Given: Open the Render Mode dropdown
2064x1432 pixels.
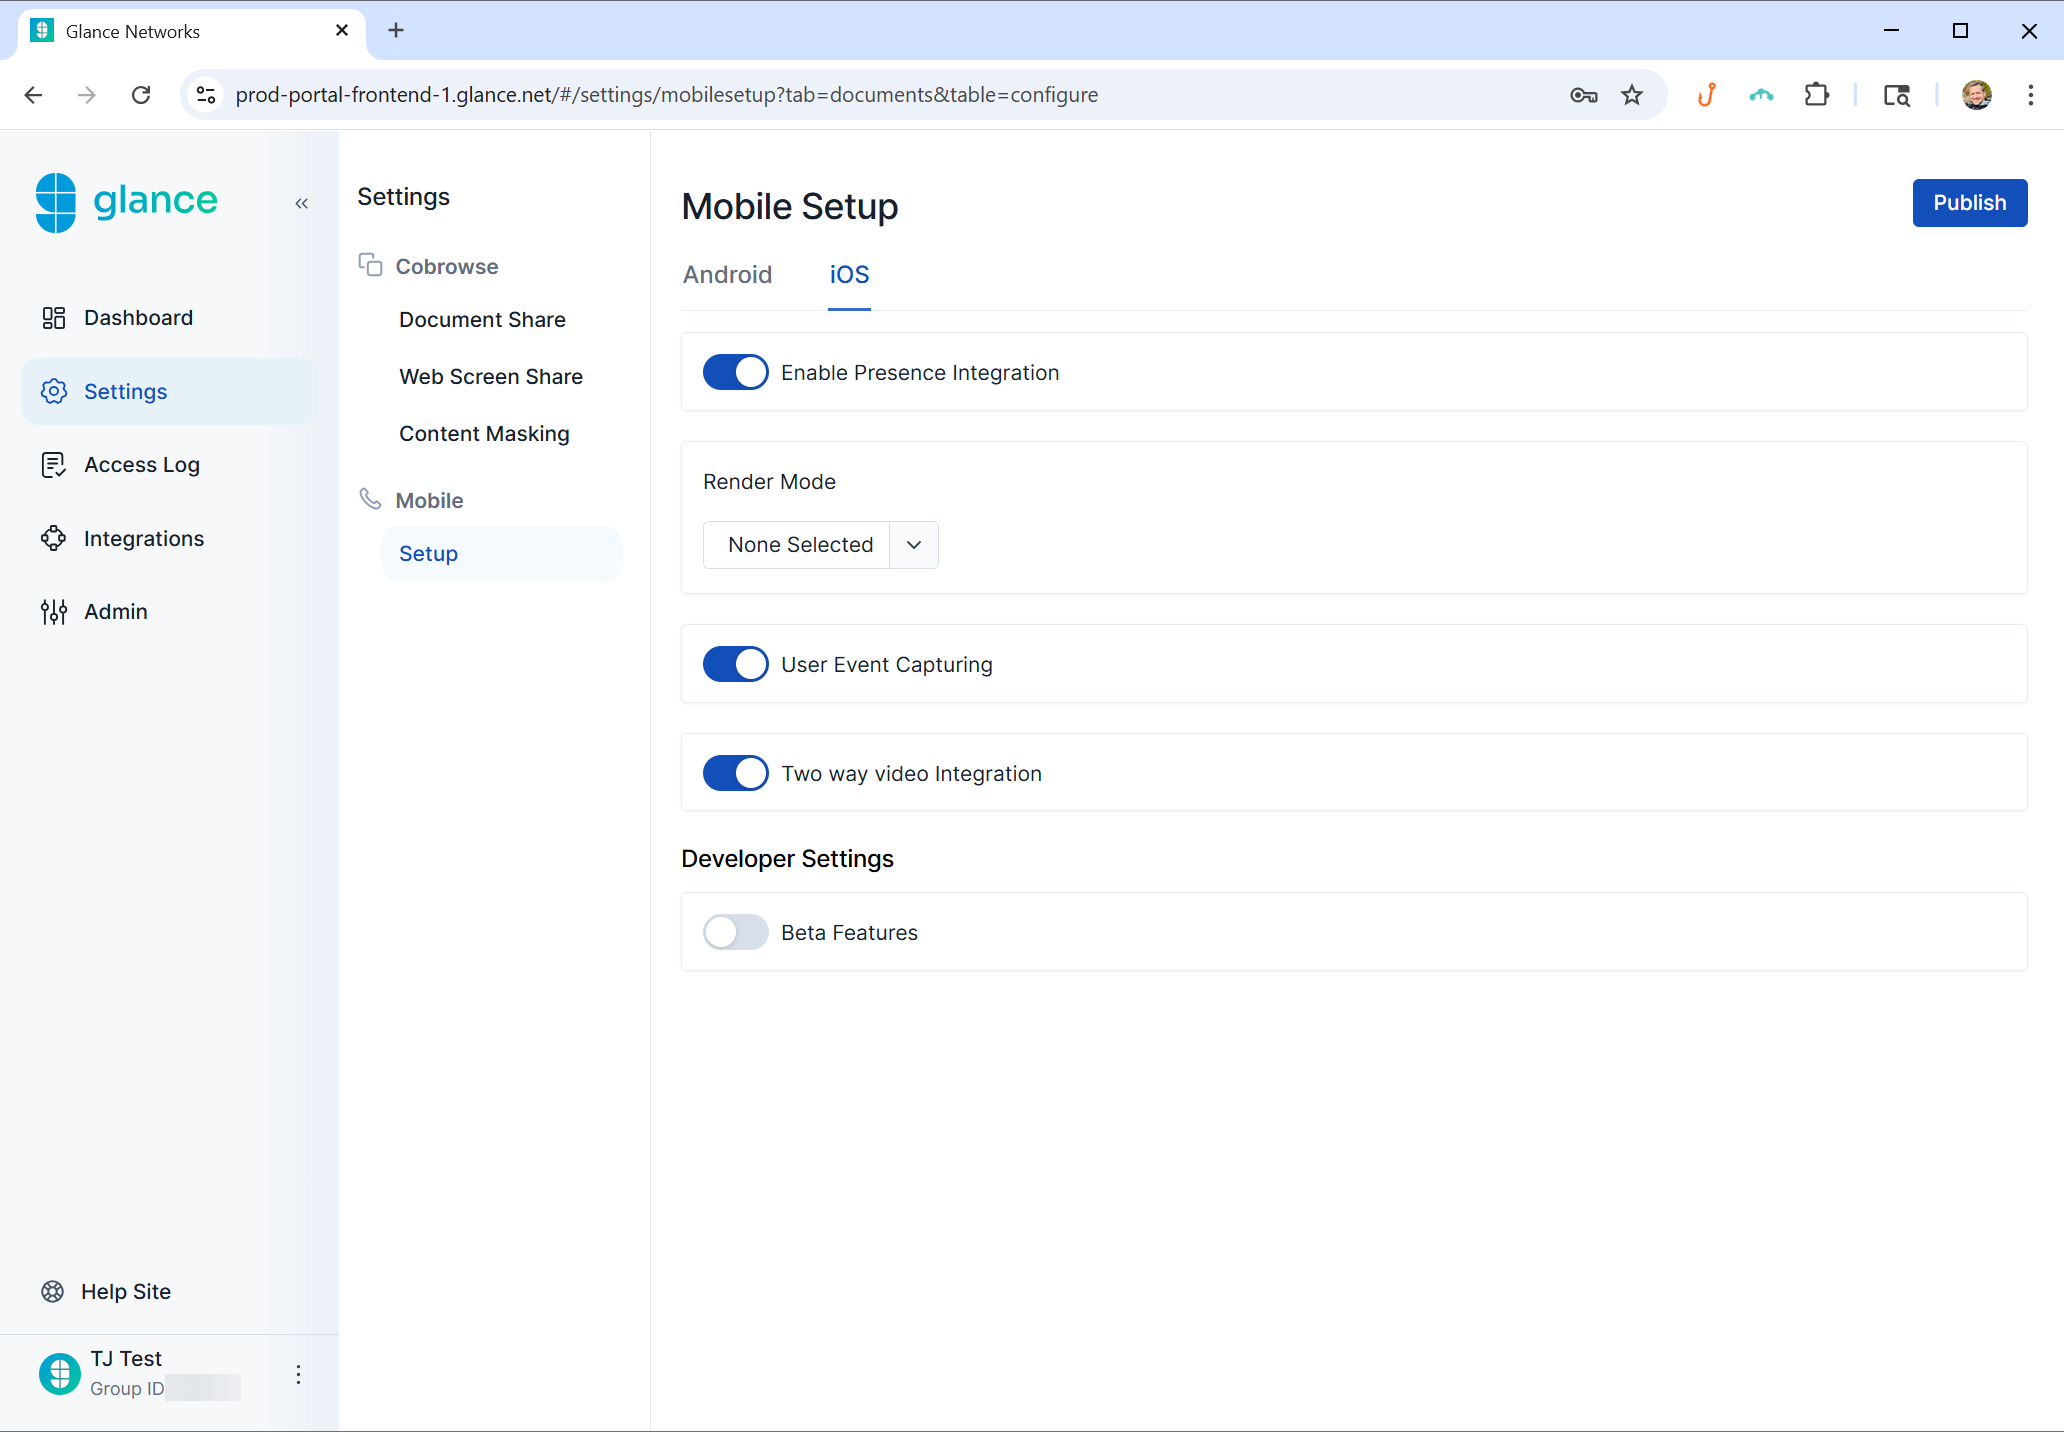Looking at the screenshot, I should click(x=820, y=545).
